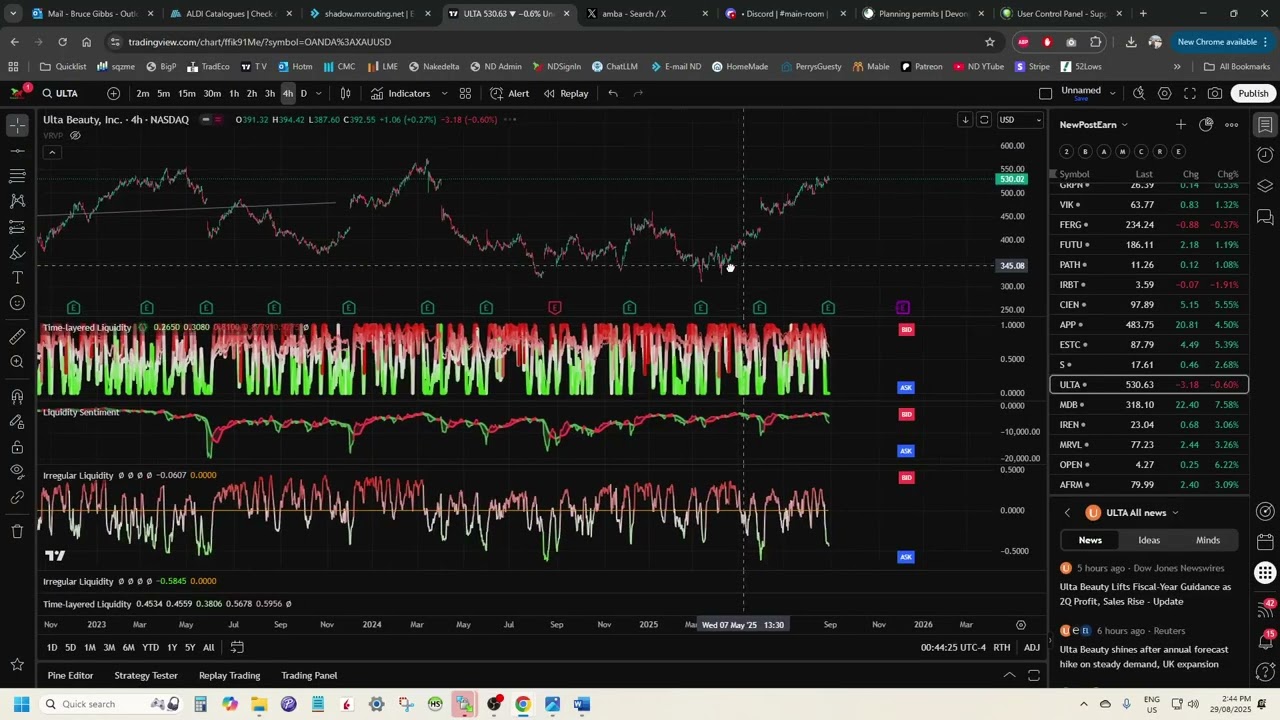Toggle the flag filter circle labeled M
This screenshot has width=1280, height=720.
1122,152
